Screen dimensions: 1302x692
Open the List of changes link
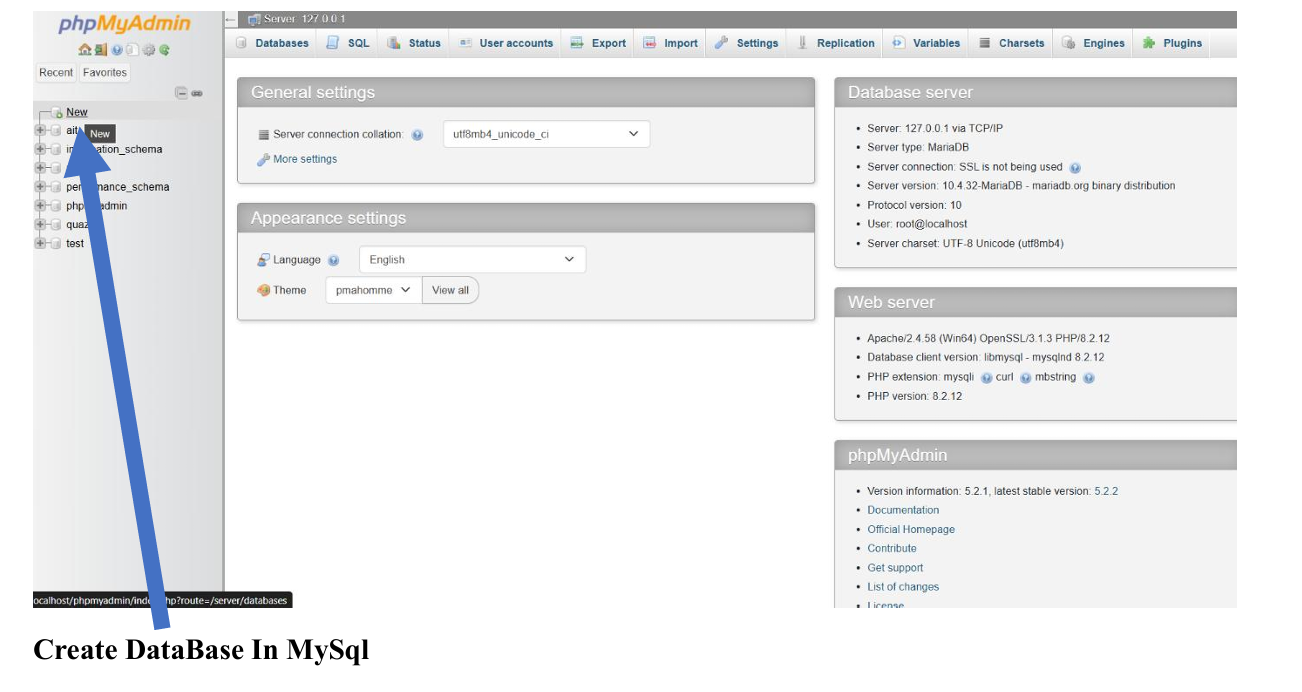tap(903, 587)
